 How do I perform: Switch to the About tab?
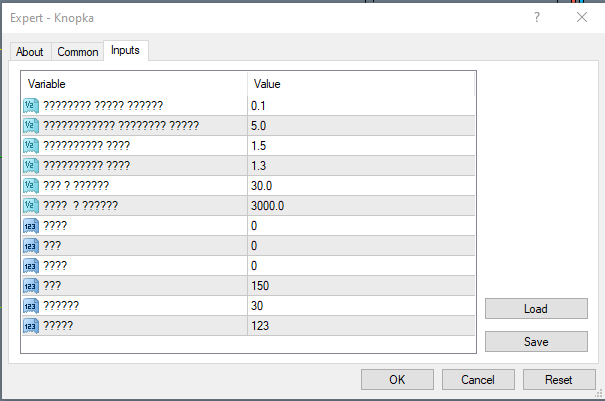point(30,52)
